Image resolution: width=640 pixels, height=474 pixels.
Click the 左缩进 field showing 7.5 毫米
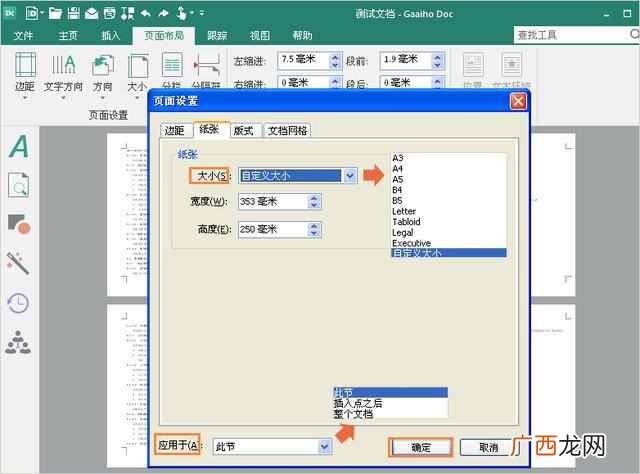309,61
